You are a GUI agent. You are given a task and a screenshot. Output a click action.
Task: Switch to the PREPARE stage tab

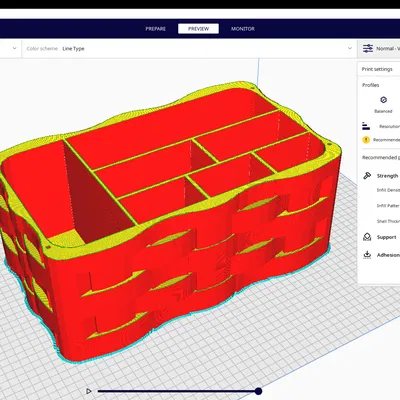pyautogui.click(x=155, y=29)
